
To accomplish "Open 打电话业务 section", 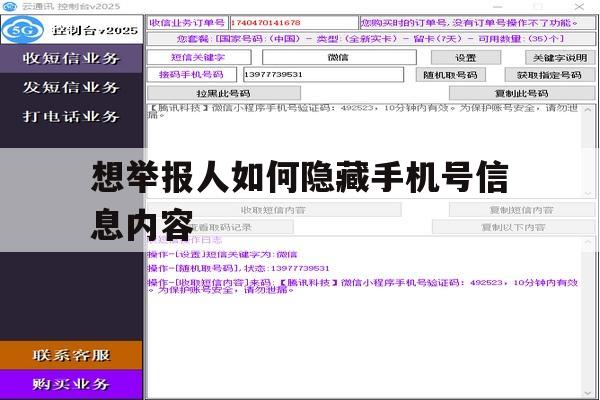I will click(71, 116).
